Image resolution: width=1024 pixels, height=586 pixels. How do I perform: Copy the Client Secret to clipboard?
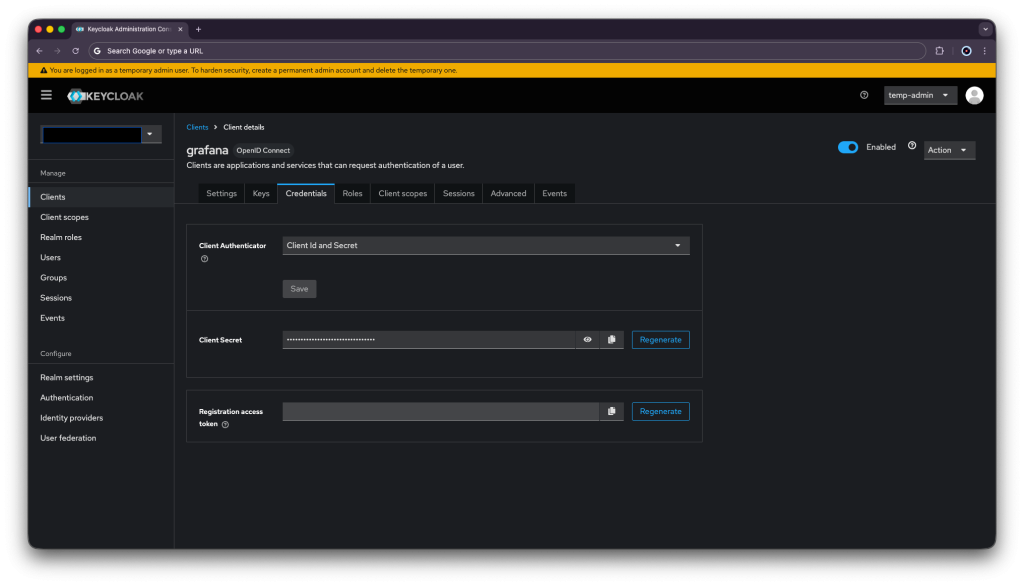[611, 340]
